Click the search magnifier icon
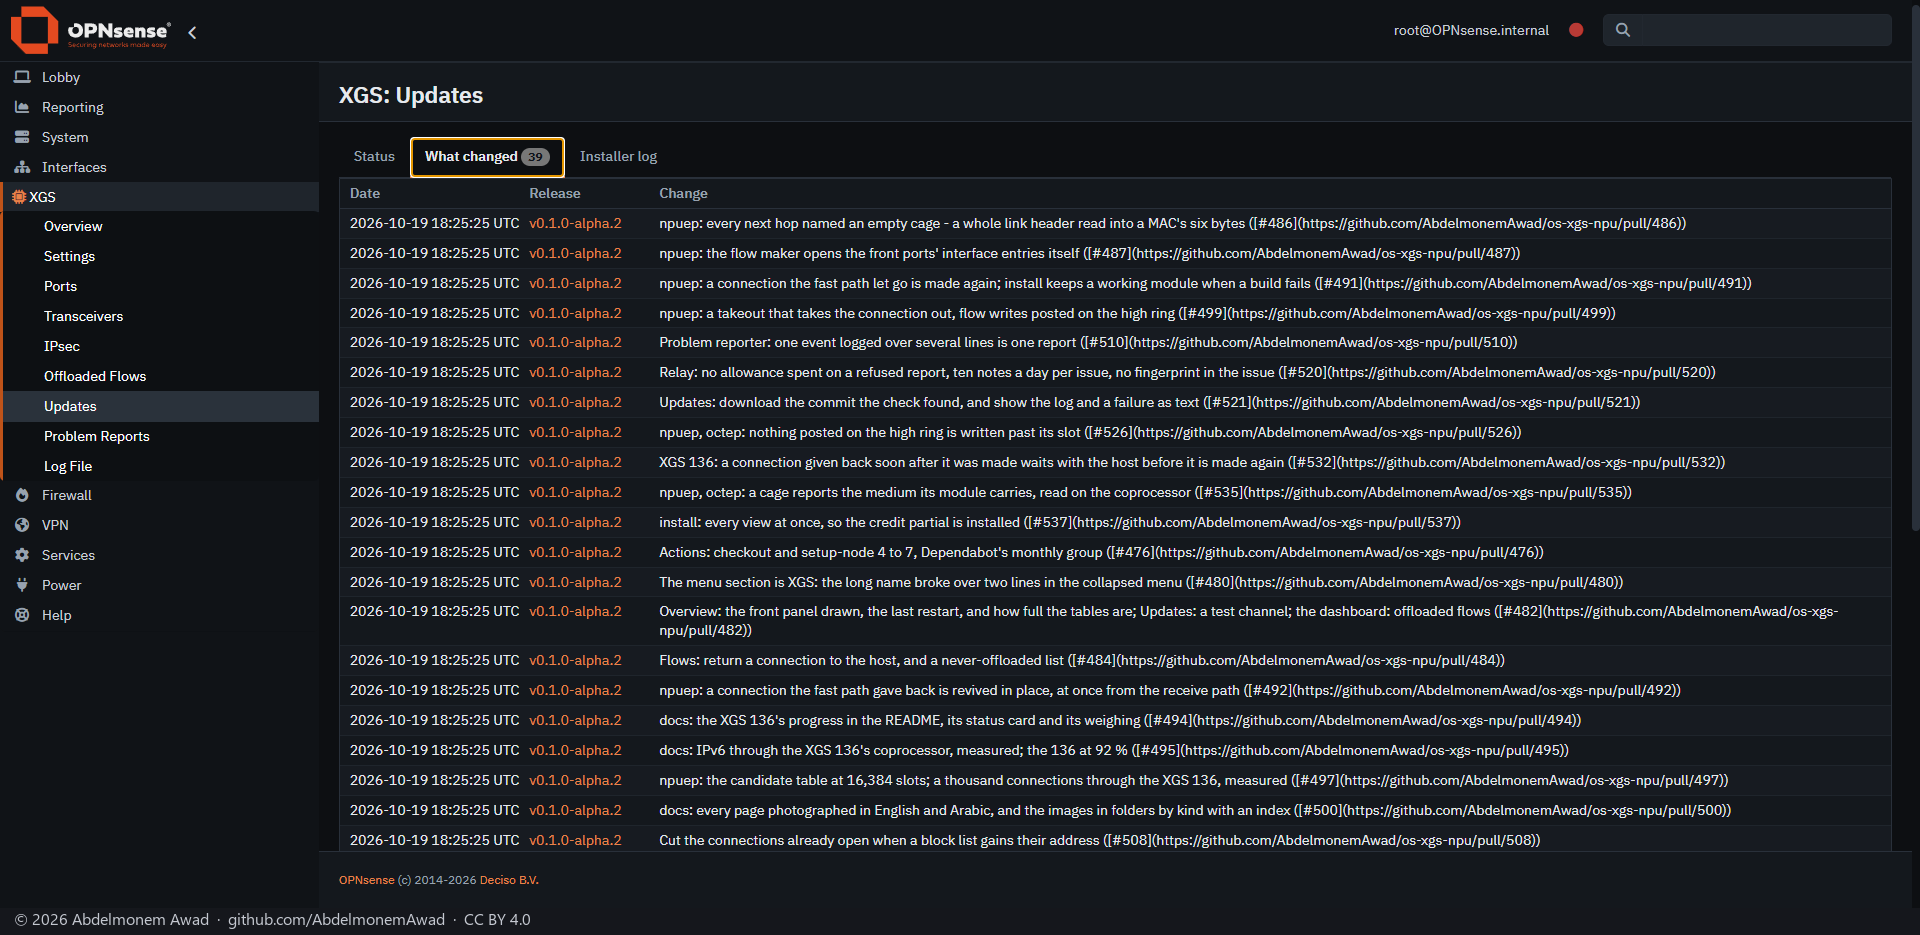This screenshot has width=1920, height=935. click(x=1623, y=30)
